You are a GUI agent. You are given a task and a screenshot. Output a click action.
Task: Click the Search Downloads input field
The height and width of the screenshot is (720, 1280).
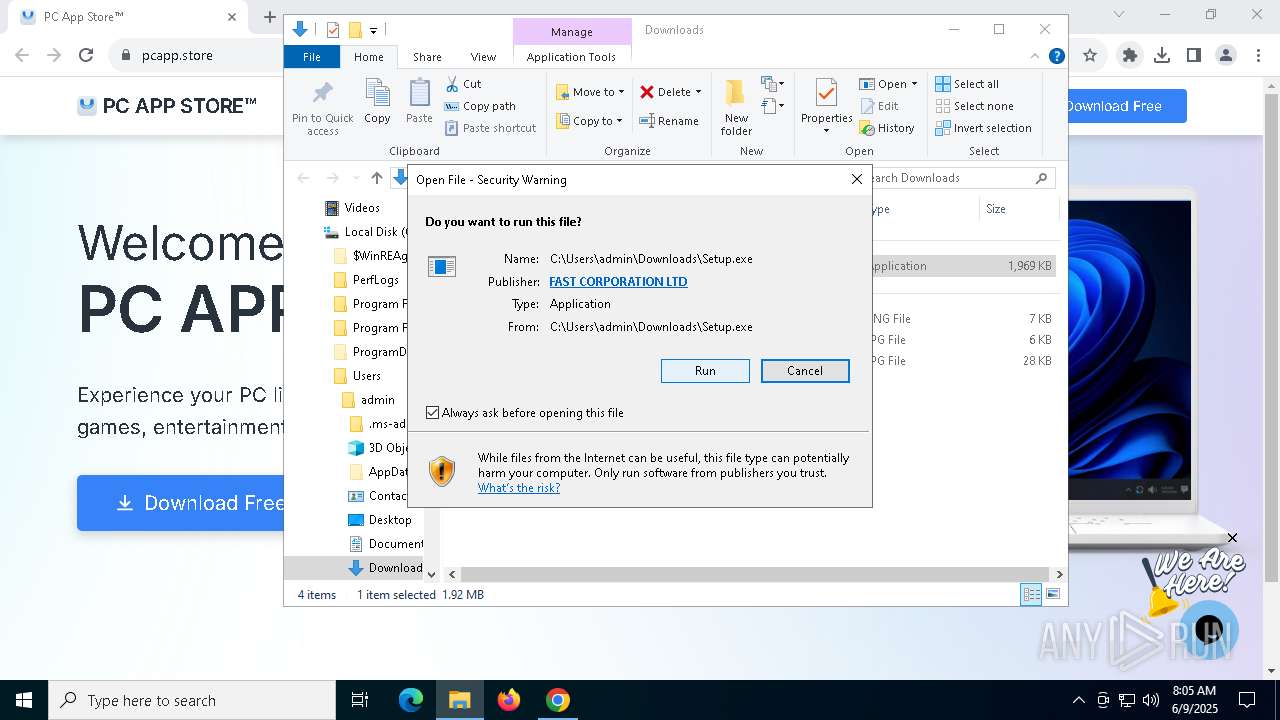(x=951, y=178)
